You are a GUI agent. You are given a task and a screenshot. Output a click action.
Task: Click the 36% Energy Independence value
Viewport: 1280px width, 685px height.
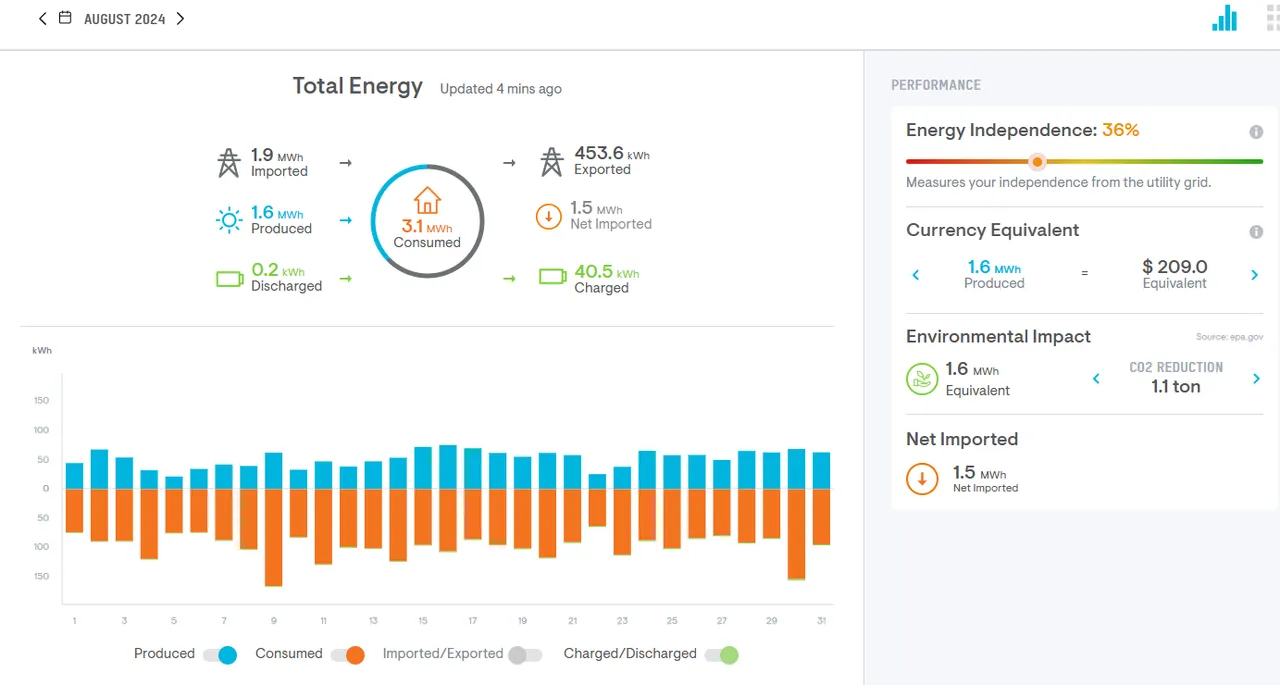tap(1120, 130)
